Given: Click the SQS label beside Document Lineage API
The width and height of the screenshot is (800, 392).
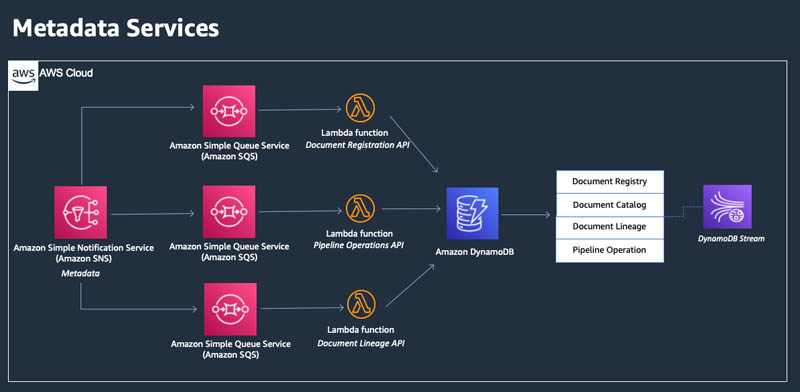Looking at the screenshot, I should [x=231, y=349].
